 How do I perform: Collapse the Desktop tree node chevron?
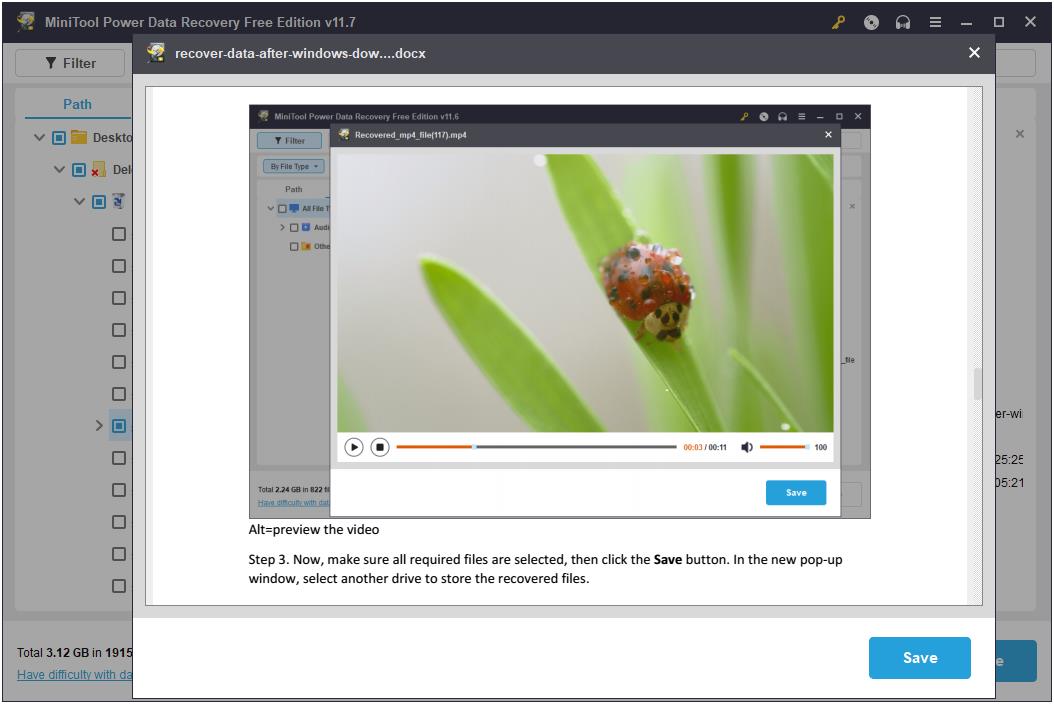(39, 137)
